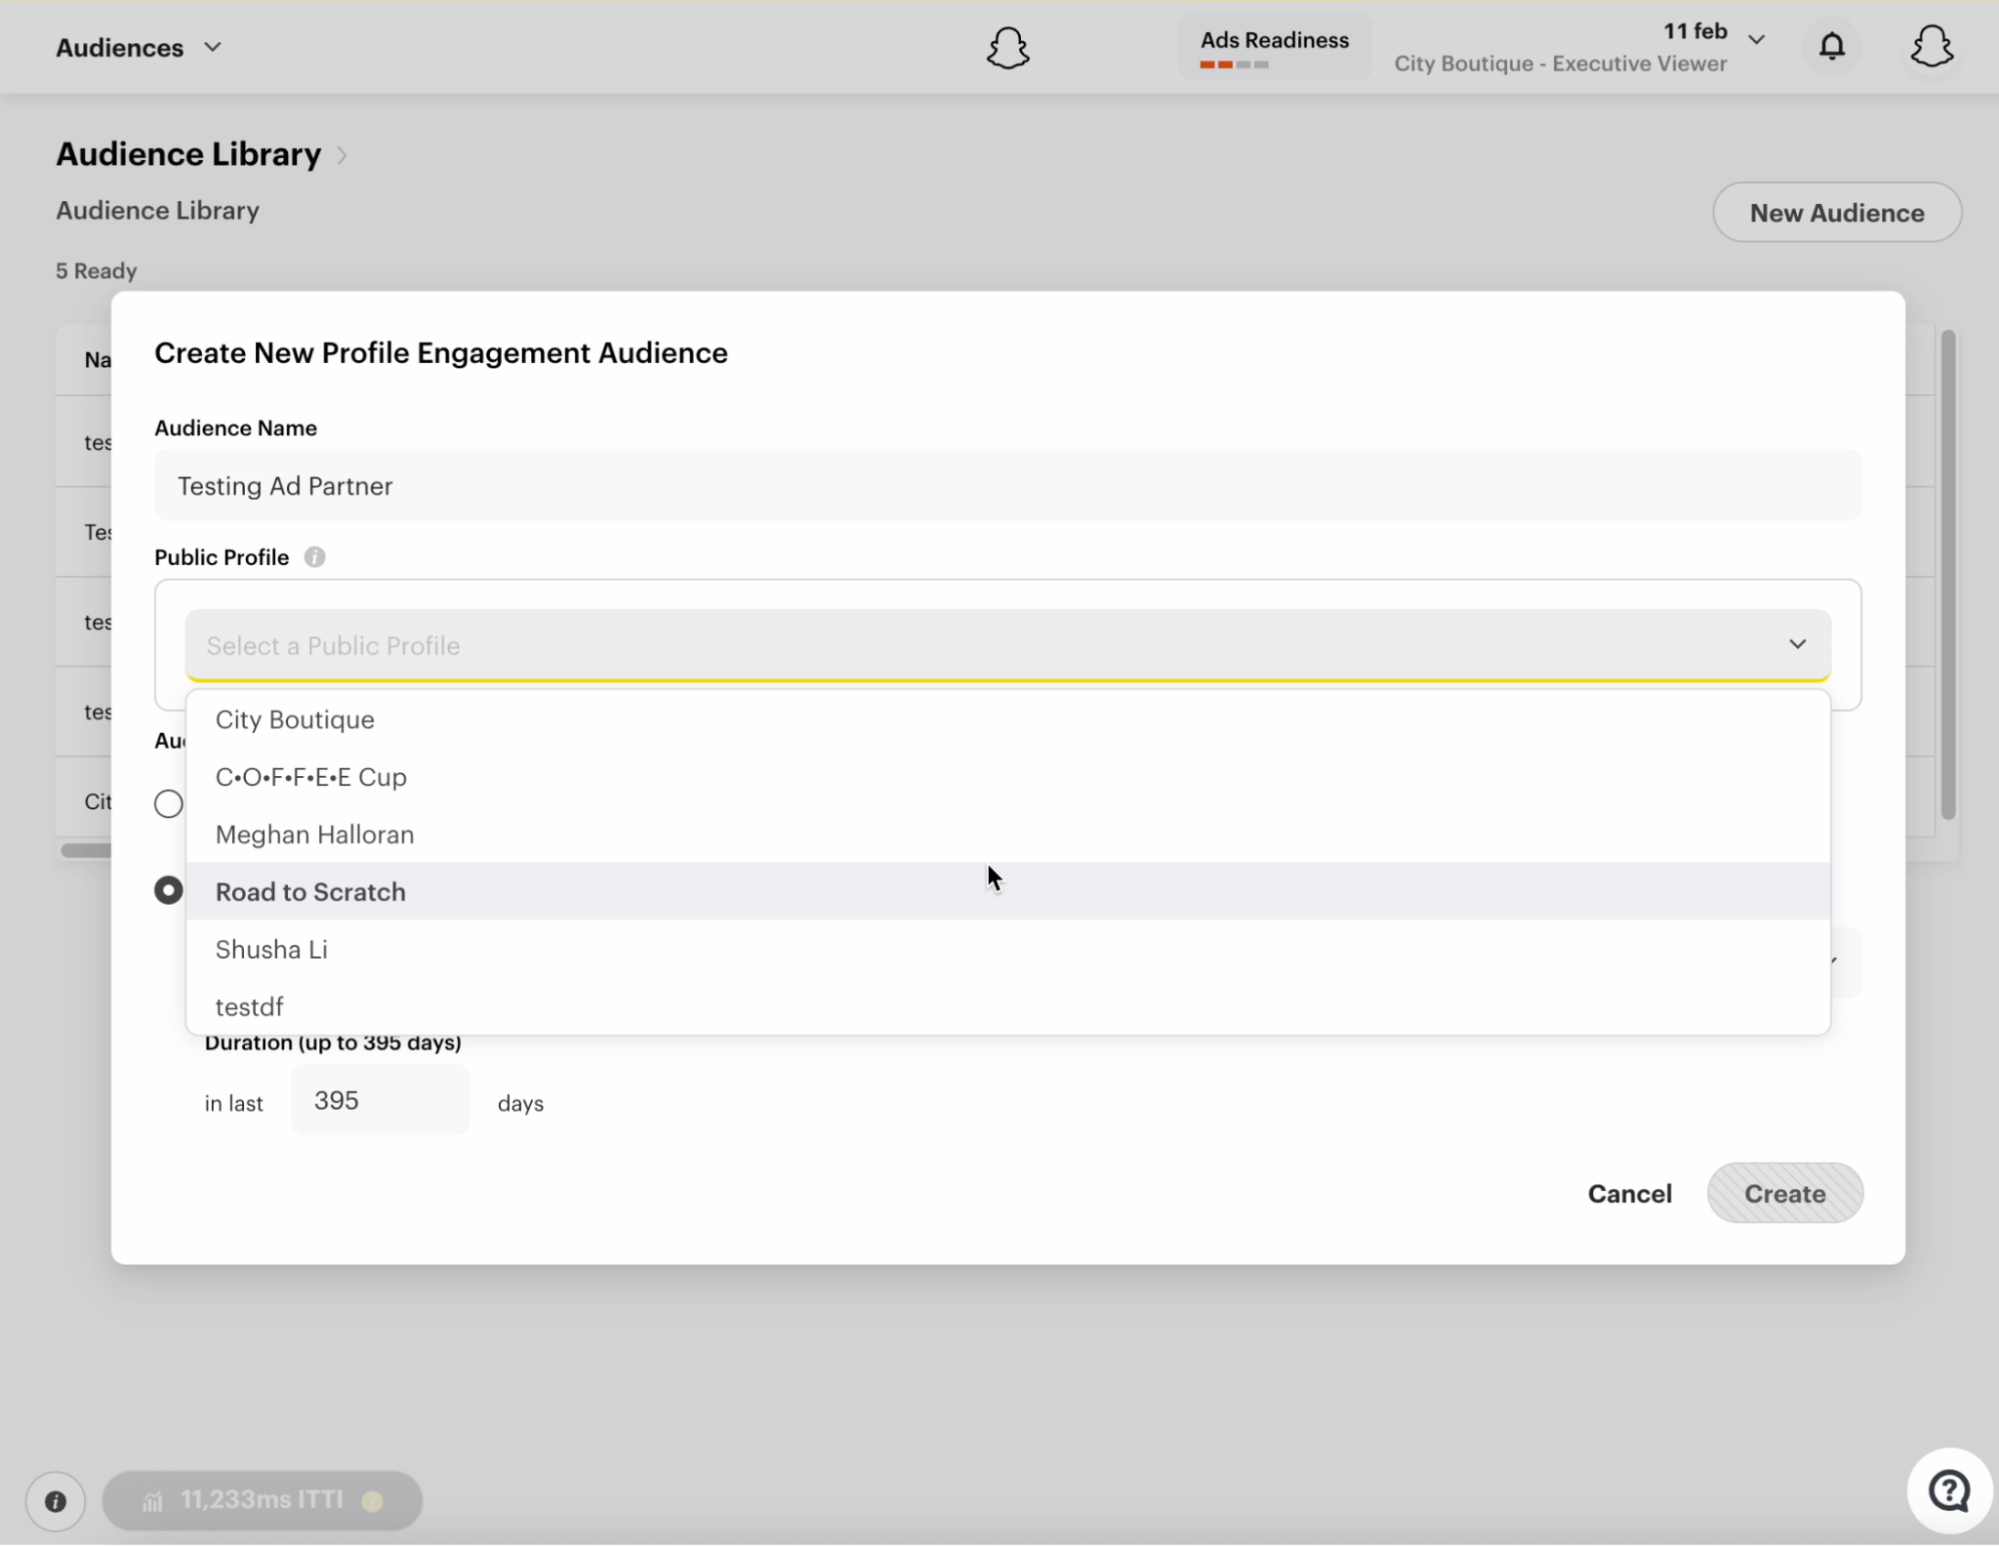
Task: Choose Road to Scratch profile option
Action: coord(1007,891)
